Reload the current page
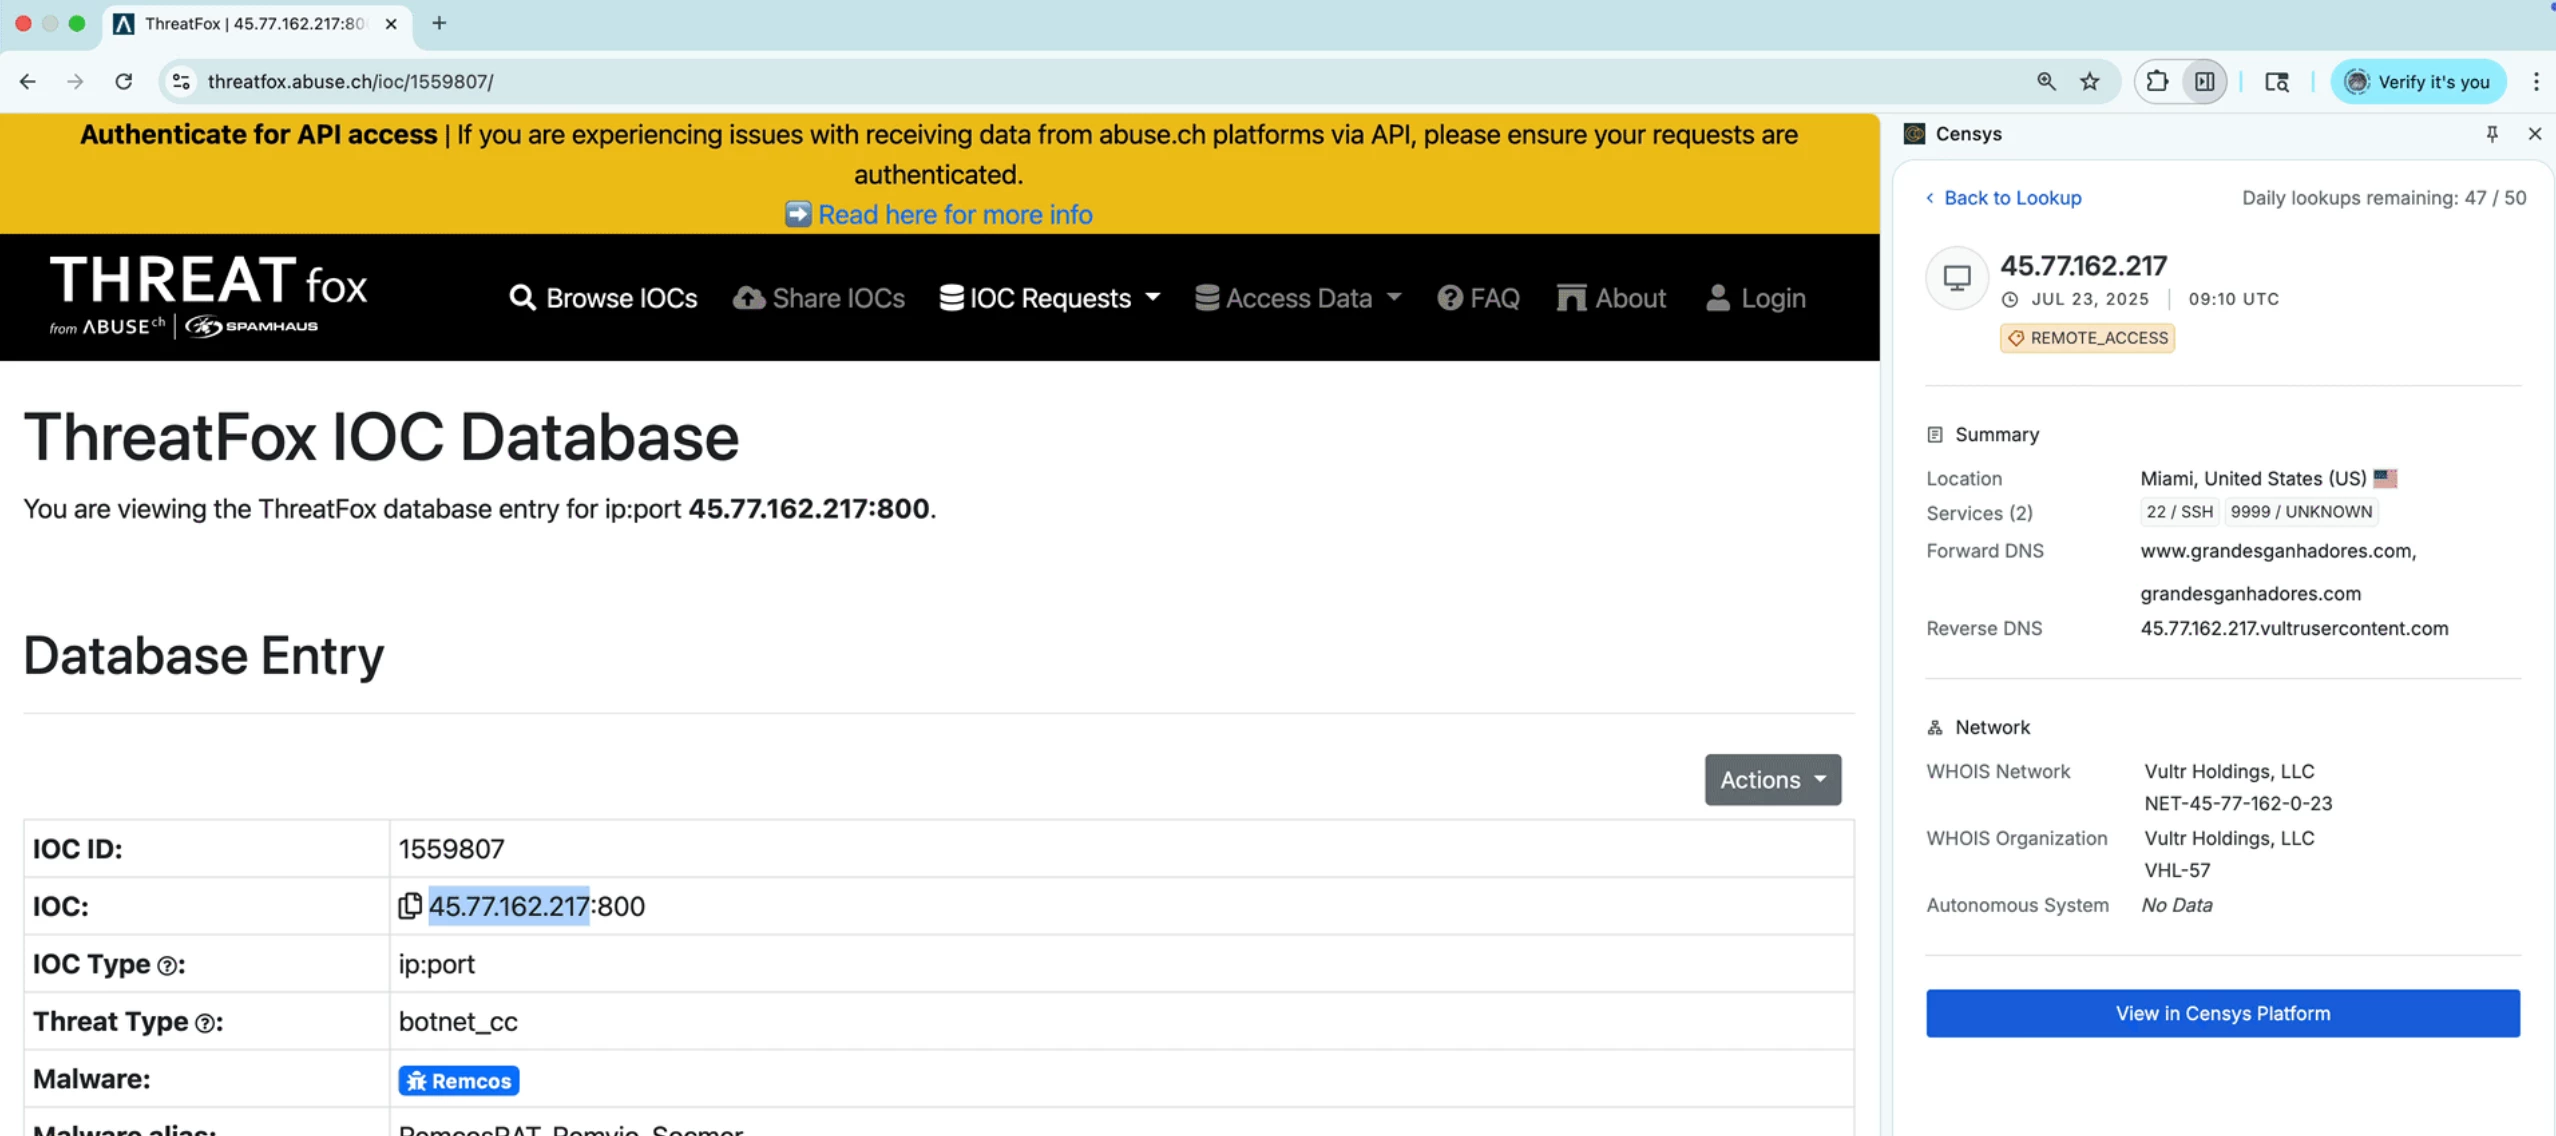Viewport: 2556px width, 1136px height. (124, 82)
